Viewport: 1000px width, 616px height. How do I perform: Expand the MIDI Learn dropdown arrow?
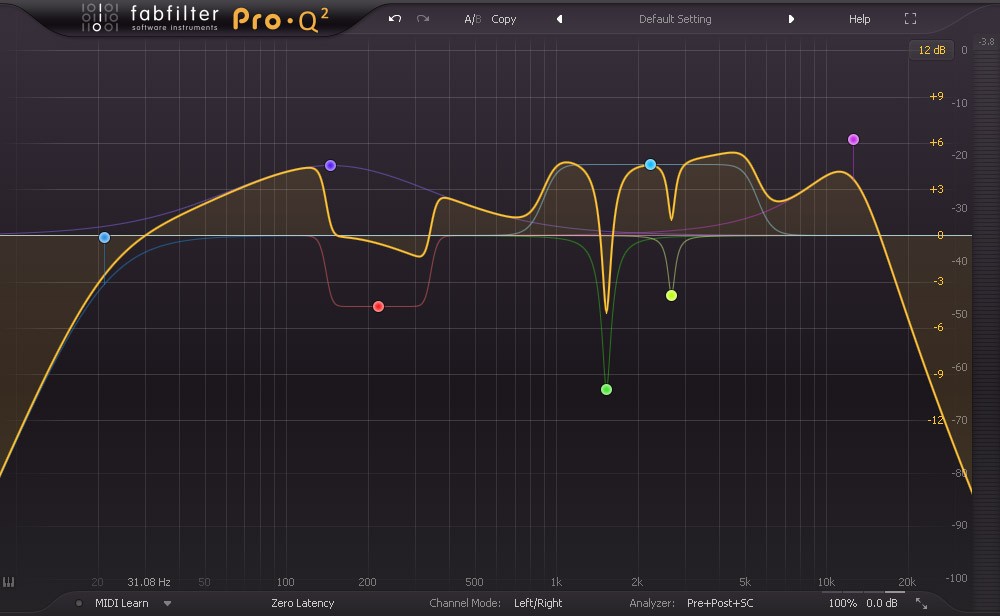pyautogui.click(x=167, y=603)
